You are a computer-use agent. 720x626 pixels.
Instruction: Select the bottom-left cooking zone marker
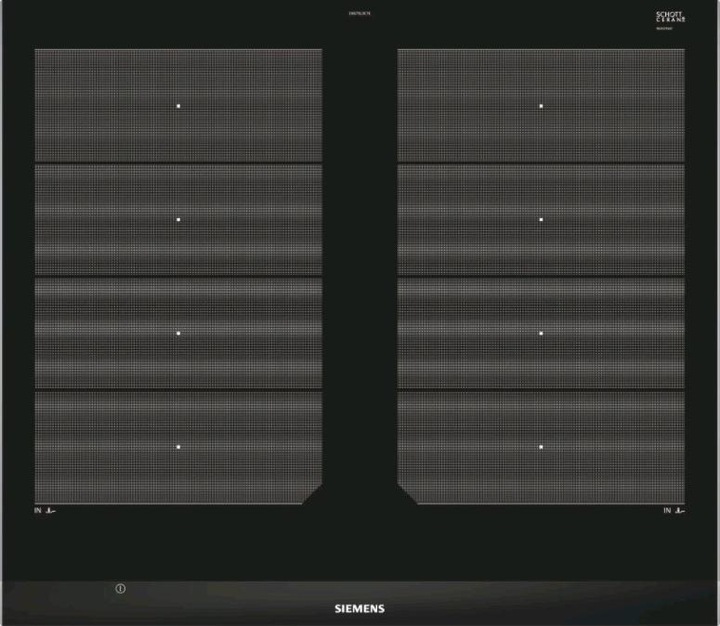click(x=178, y=446)
